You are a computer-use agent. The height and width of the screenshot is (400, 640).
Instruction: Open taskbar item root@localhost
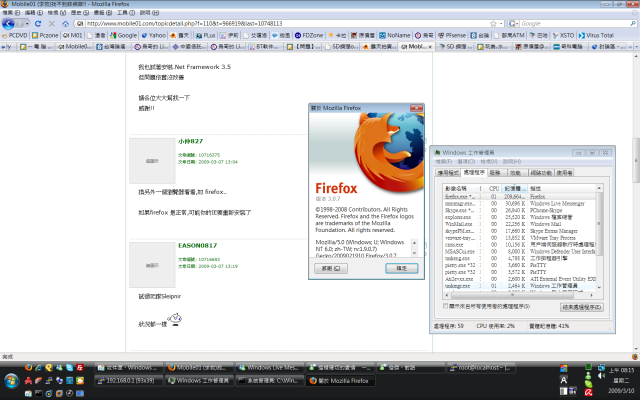point(482,368)
